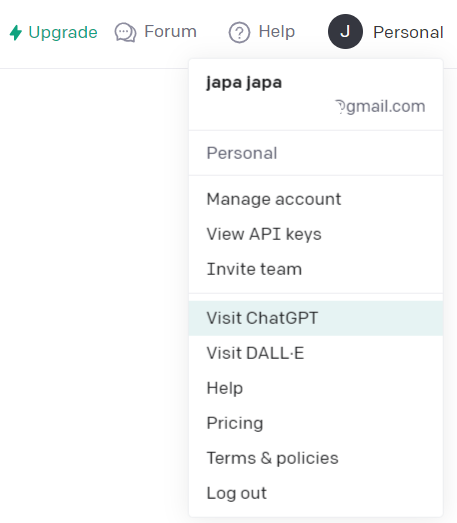Open Visit DALL·E
Screen dimensions: 457x523
(316, 353)
